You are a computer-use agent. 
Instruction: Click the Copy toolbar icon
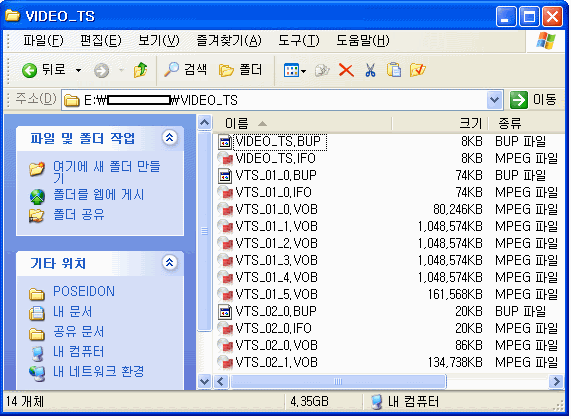394,70
